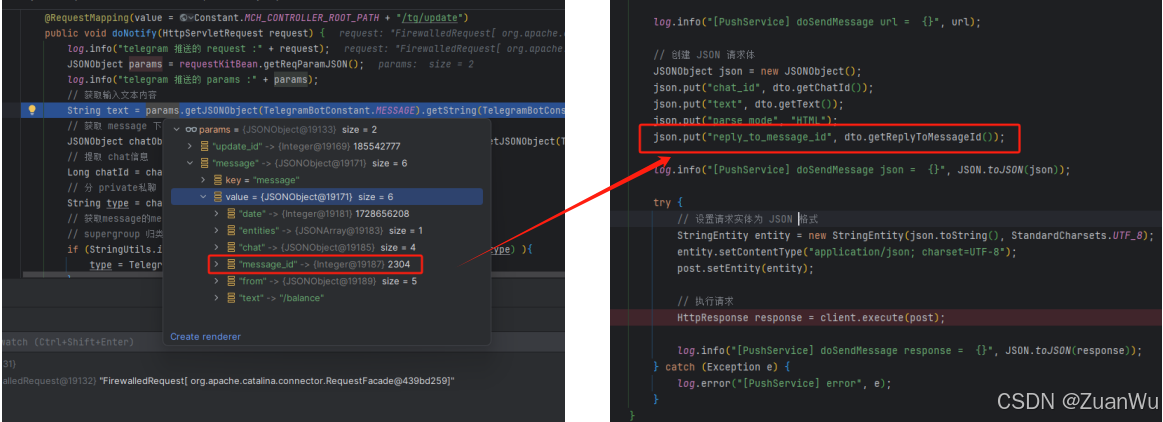Click the field icon of "entities" entry

(232, 231)
